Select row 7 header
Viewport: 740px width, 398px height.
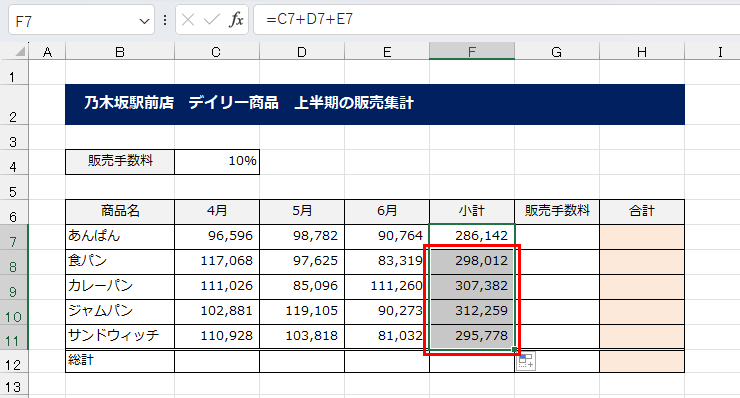[14, 237]
